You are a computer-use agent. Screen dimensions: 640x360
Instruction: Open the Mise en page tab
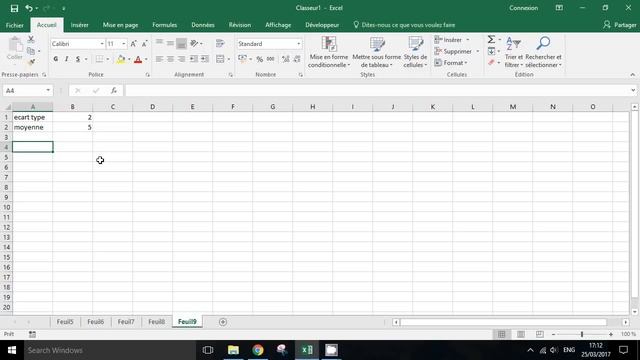click(x=120, y=25)
